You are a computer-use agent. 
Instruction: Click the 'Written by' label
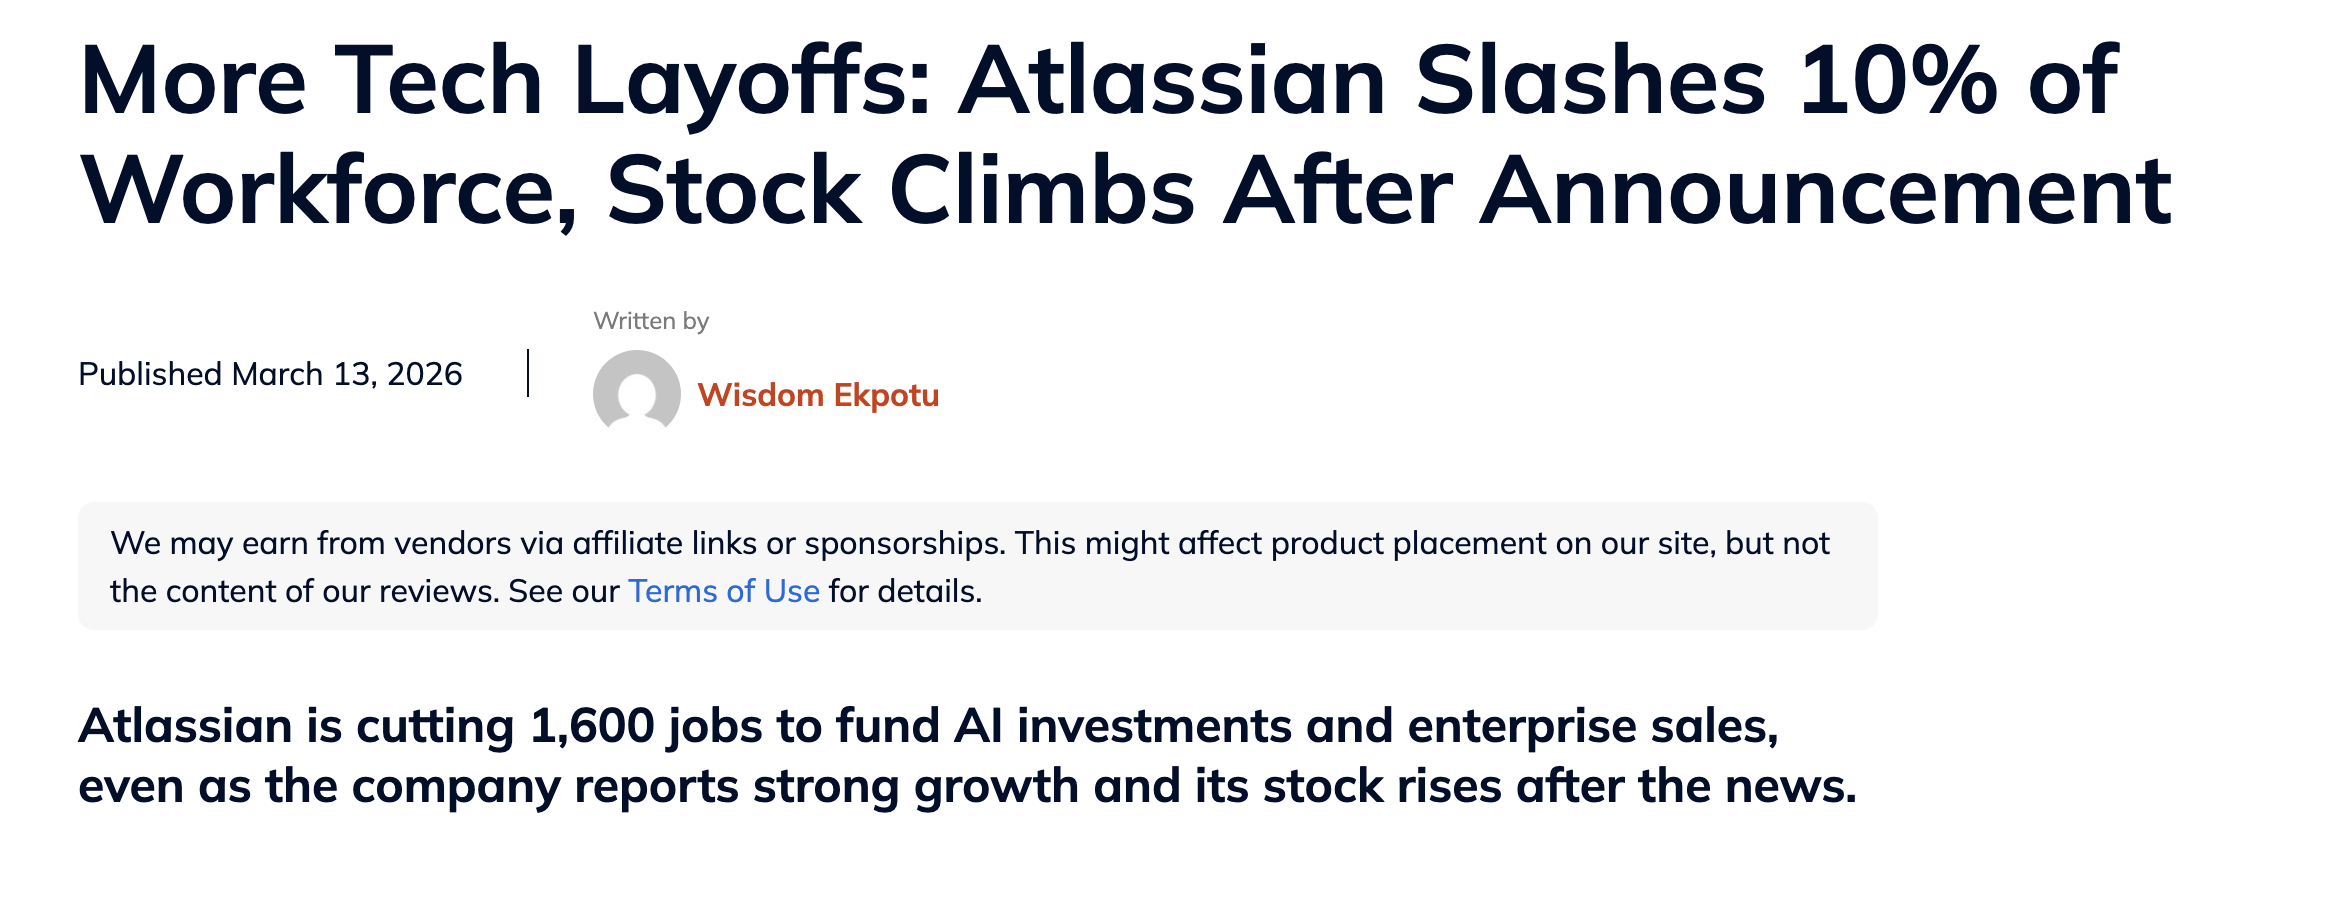[x=651, y=321]
